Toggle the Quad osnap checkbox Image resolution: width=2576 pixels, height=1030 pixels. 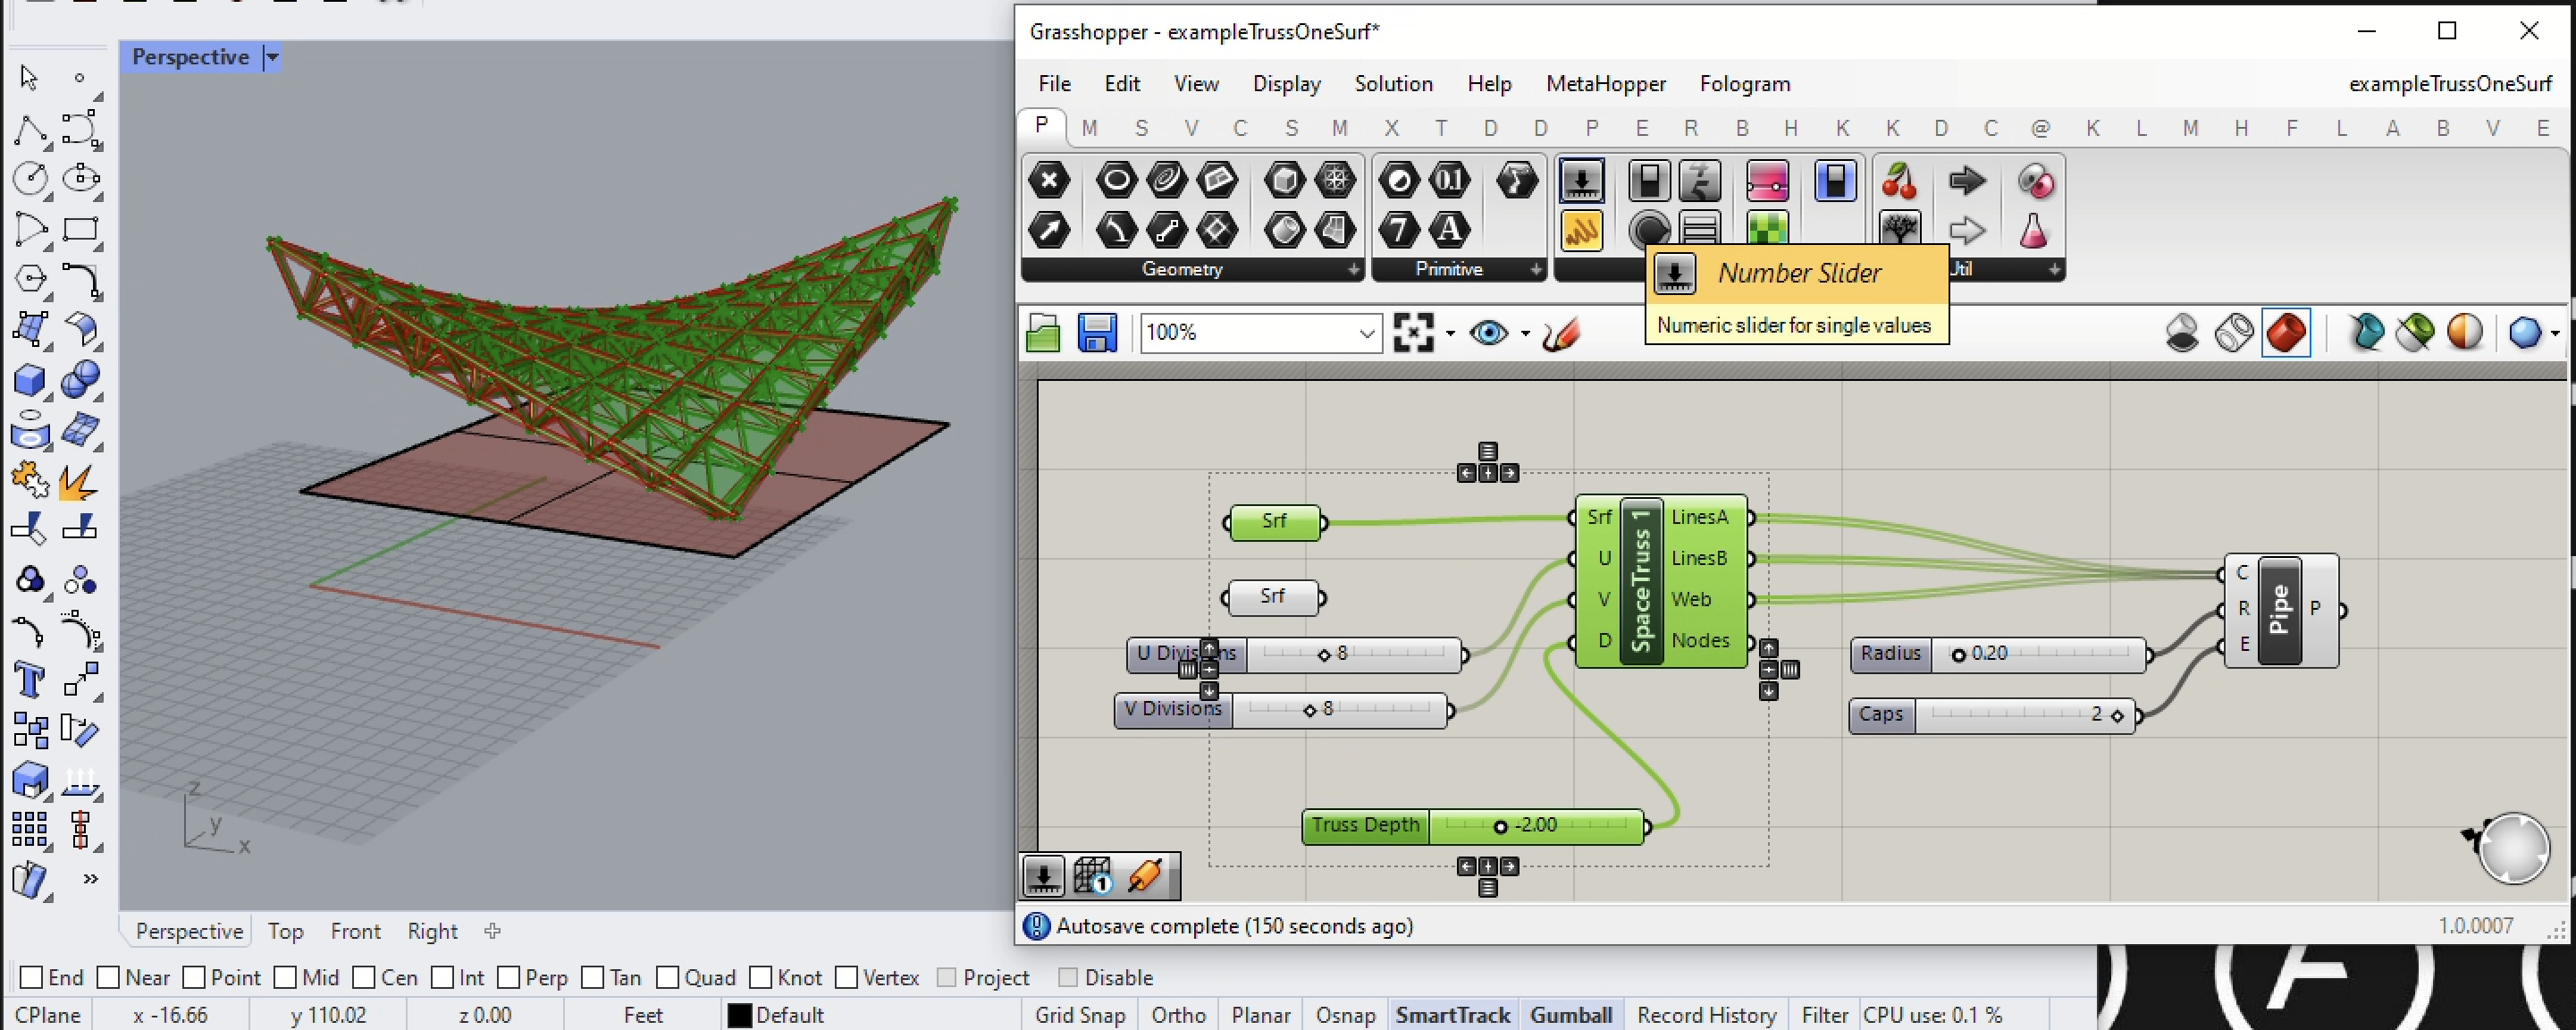pyautogui.click(x=669, y=977)
